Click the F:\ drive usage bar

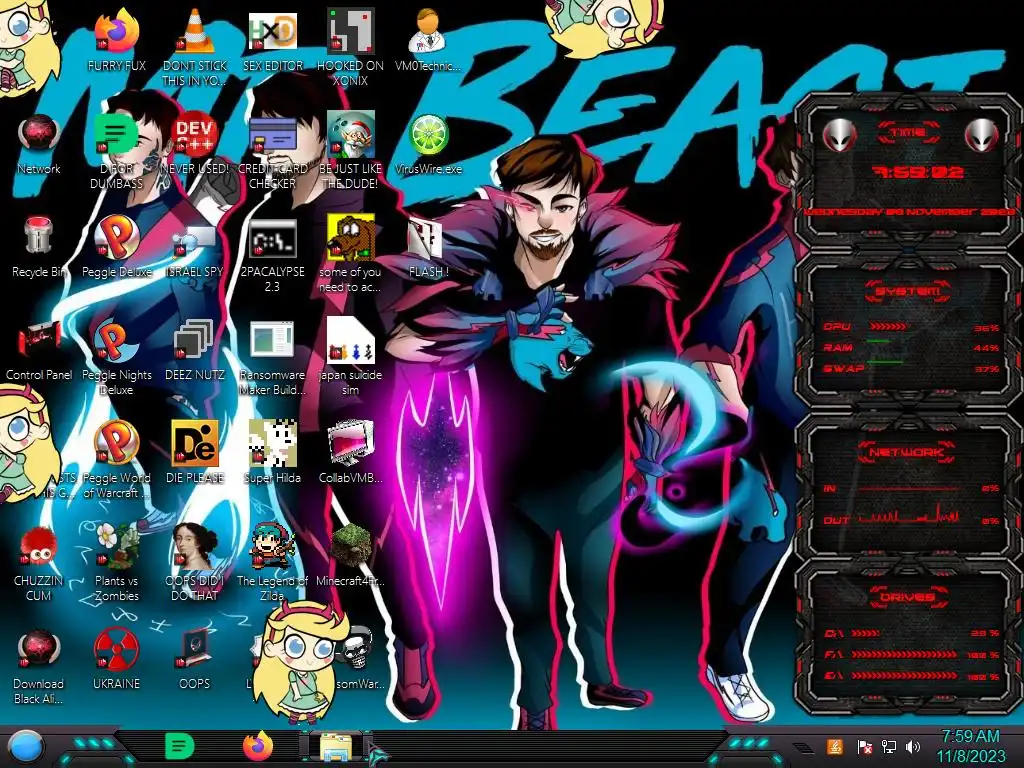coord(904,654)
